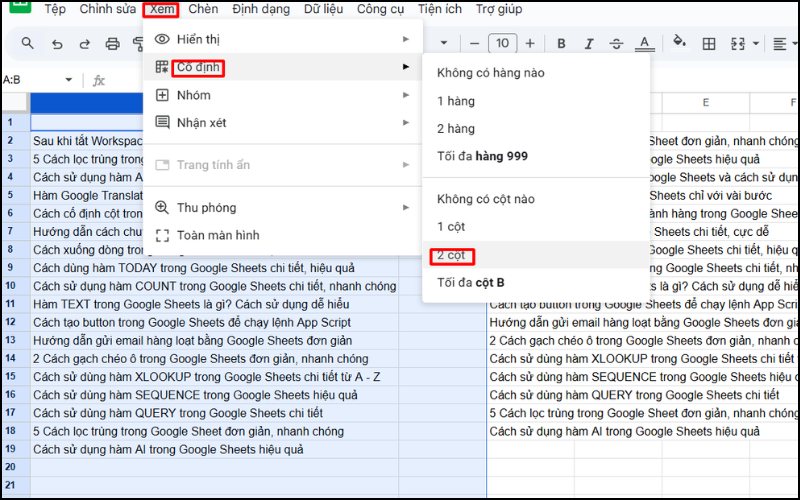This screenshot has height=500, width=800.
Task: Choose Tối đa hàng 999
Action: [536, 156]
